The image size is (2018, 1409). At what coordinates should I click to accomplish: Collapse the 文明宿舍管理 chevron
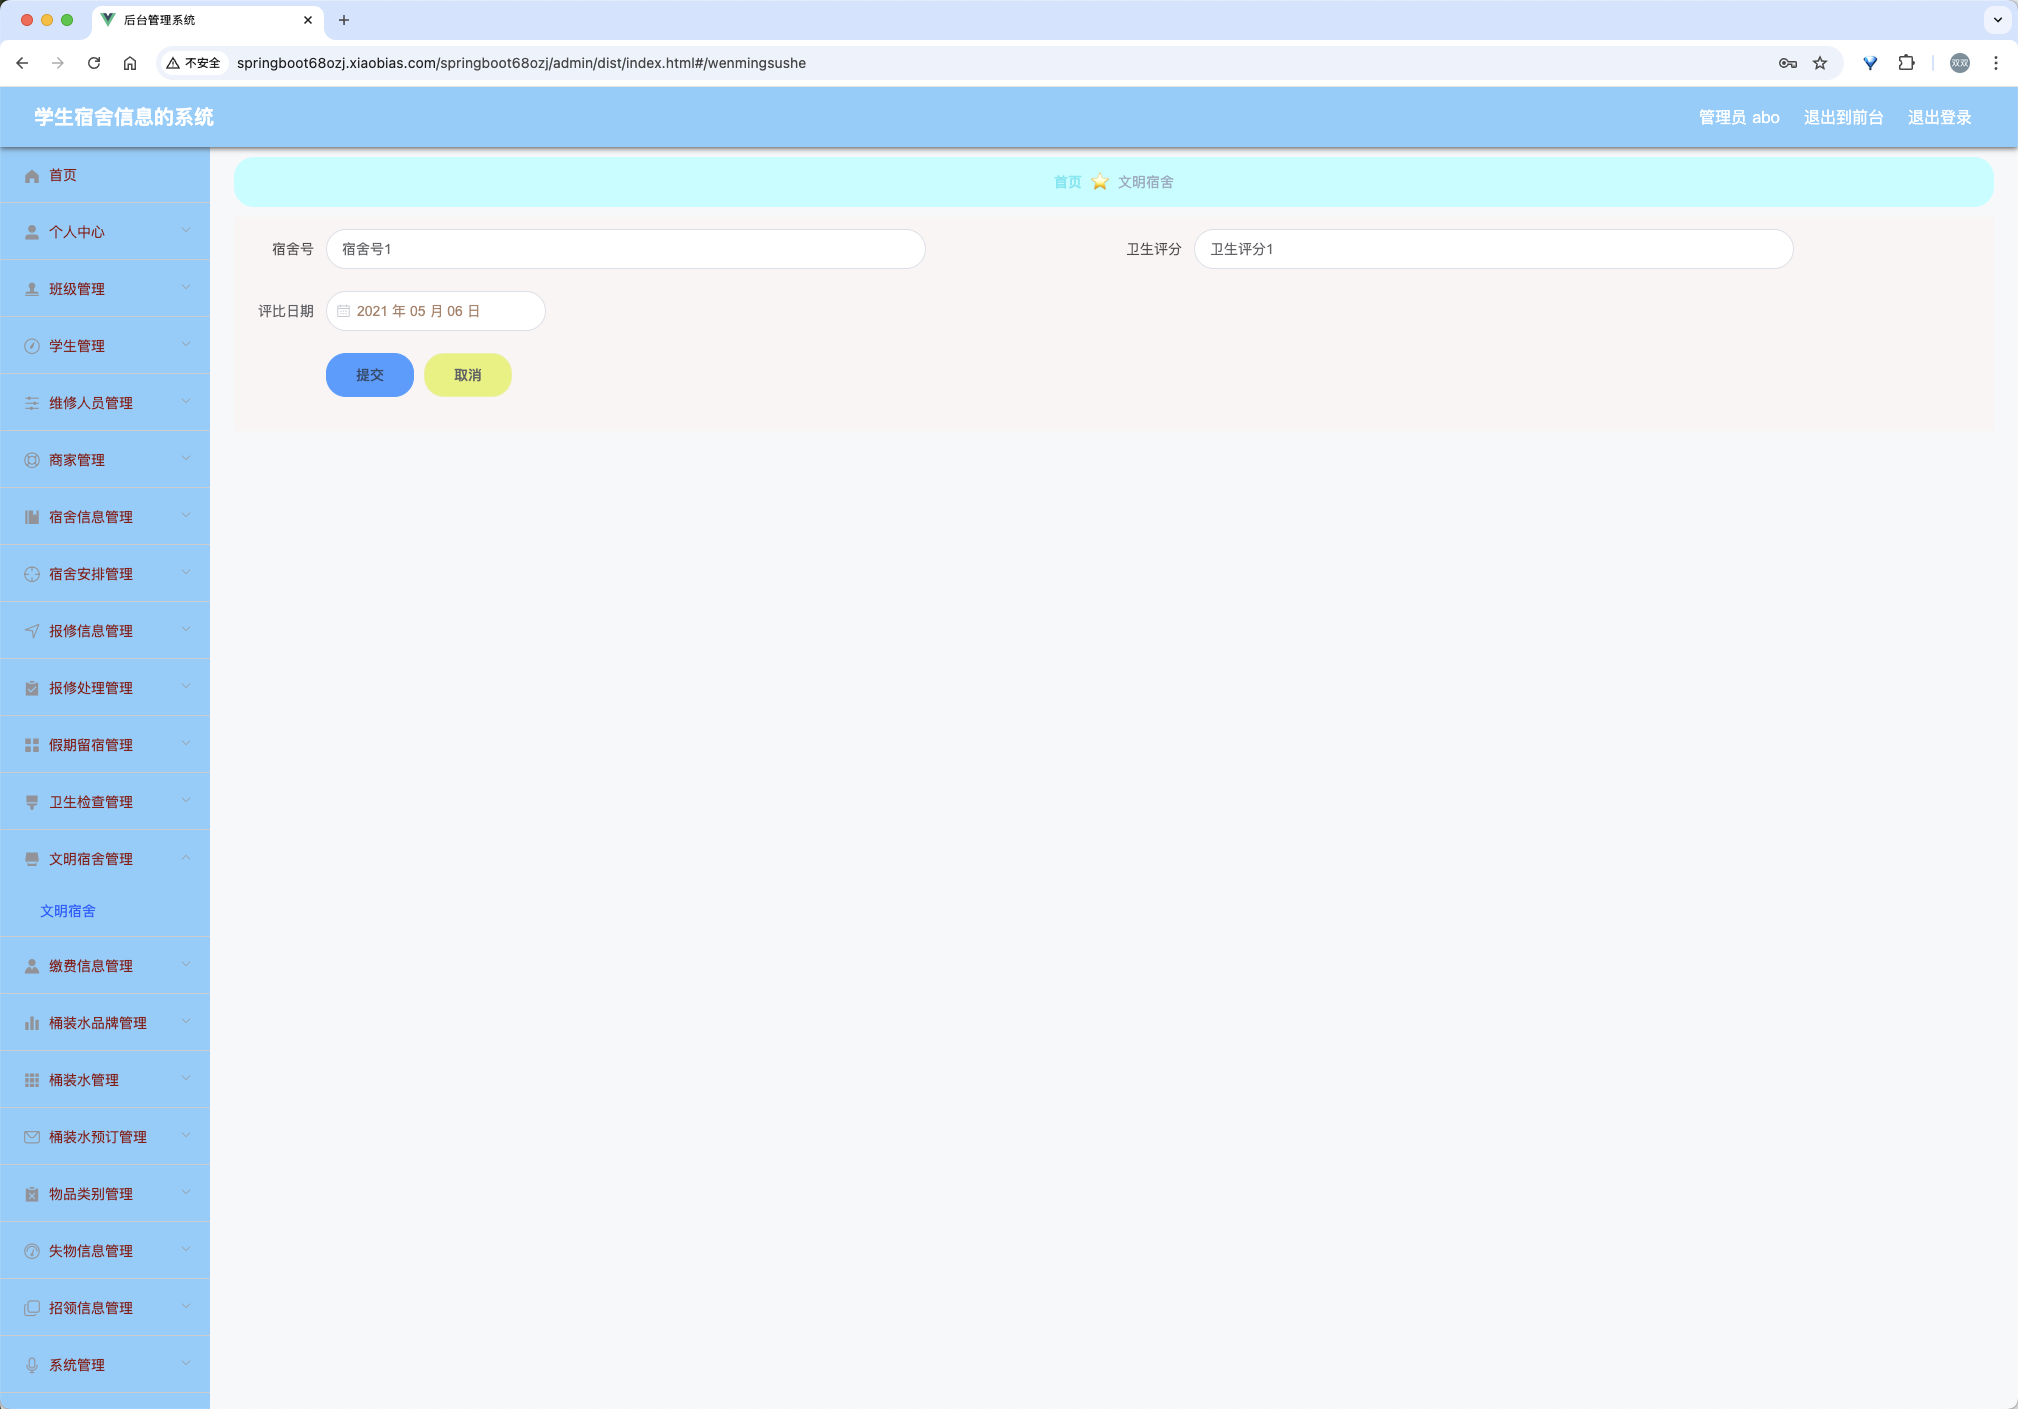click(x=186, y=858)
